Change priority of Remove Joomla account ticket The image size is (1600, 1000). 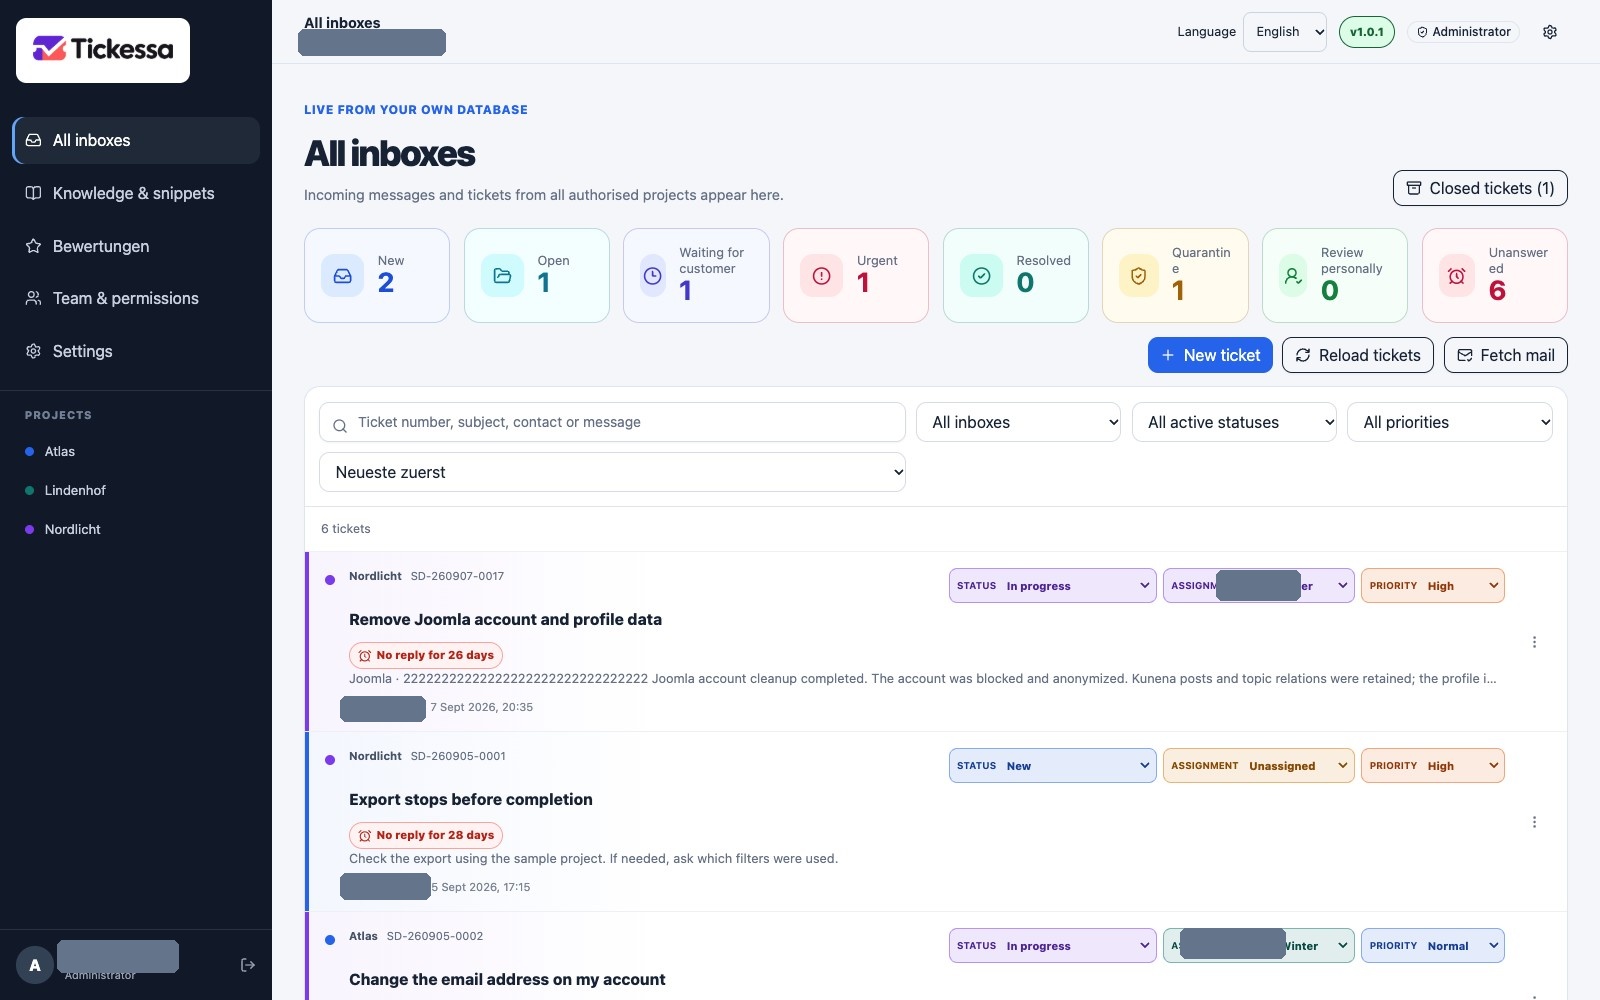(1433, 586)
